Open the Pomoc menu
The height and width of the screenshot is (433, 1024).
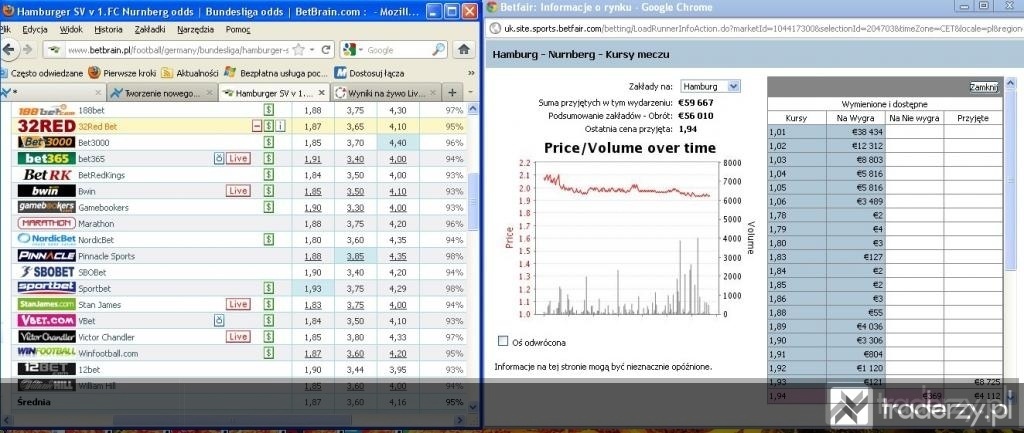point(238,29)
